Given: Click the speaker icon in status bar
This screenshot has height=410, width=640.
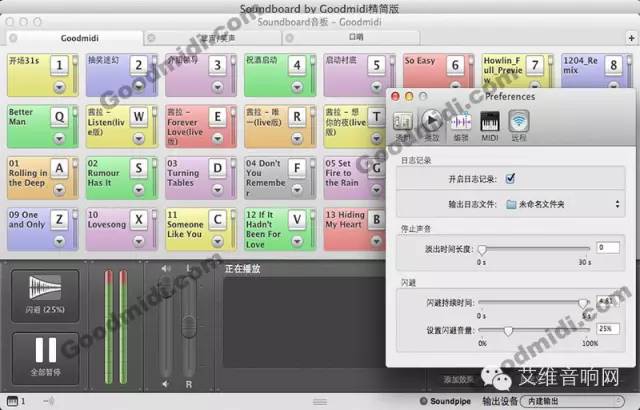Looking at the screenshot, I should (49, 401).
